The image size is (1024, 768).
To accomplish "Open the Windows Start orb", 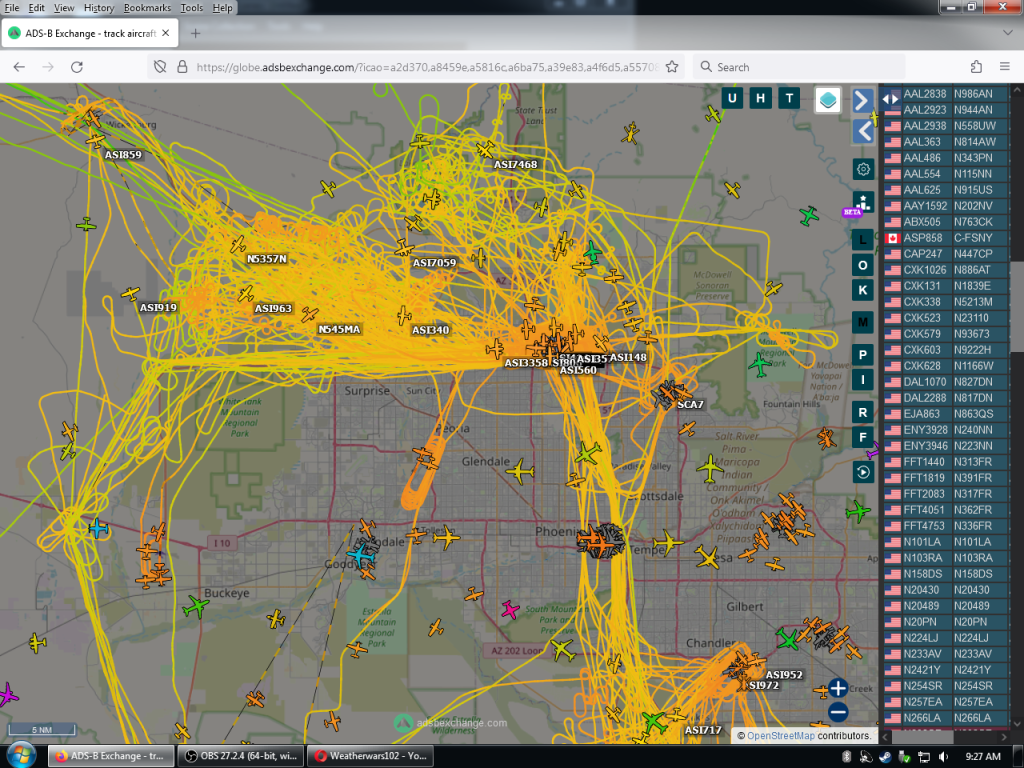I will point(22,756).
